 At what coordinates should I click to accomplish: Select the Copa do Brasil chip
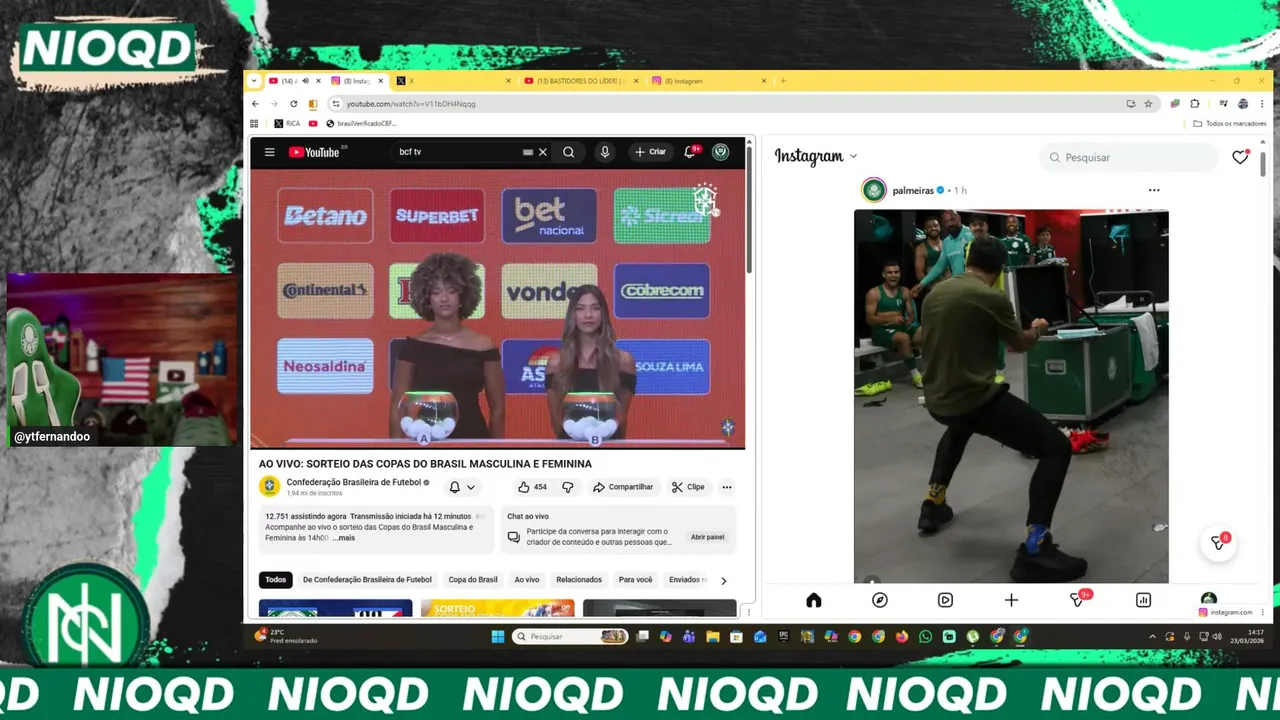point(473,580)
